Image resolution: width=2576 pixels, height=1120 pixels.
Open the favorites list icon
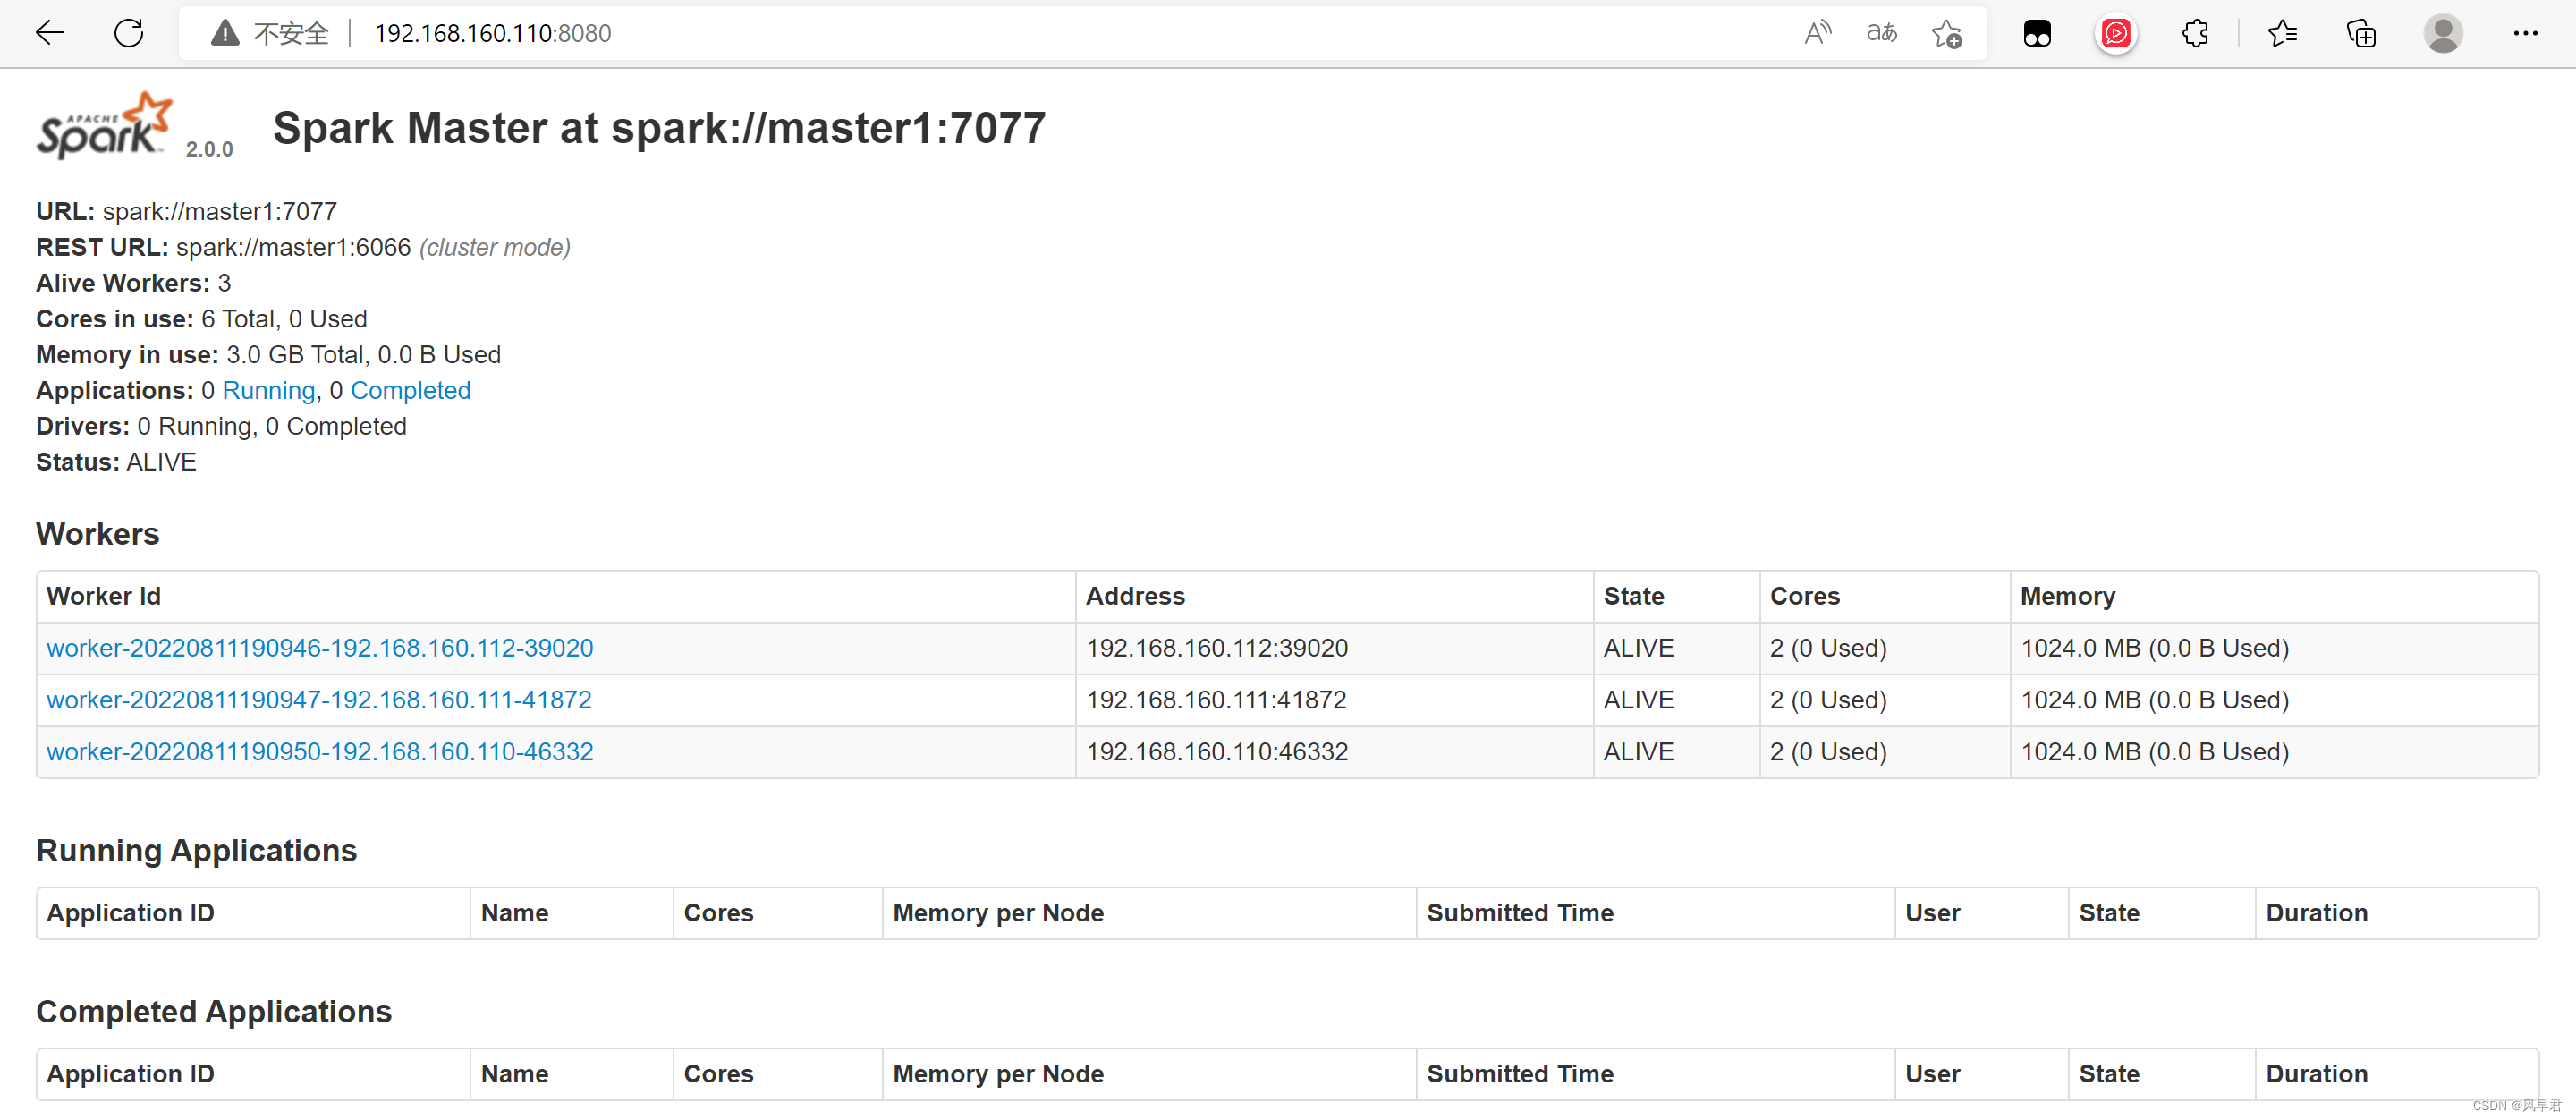click(x=2282, y=33)
